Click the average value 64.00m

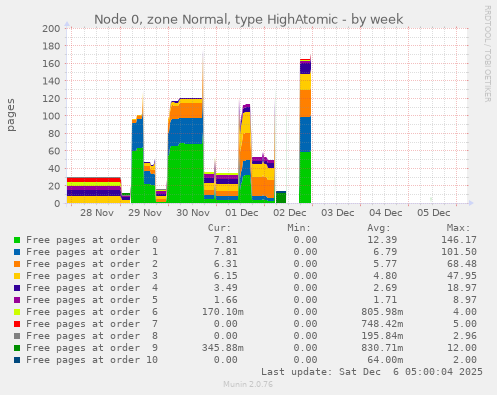point(385,360)
